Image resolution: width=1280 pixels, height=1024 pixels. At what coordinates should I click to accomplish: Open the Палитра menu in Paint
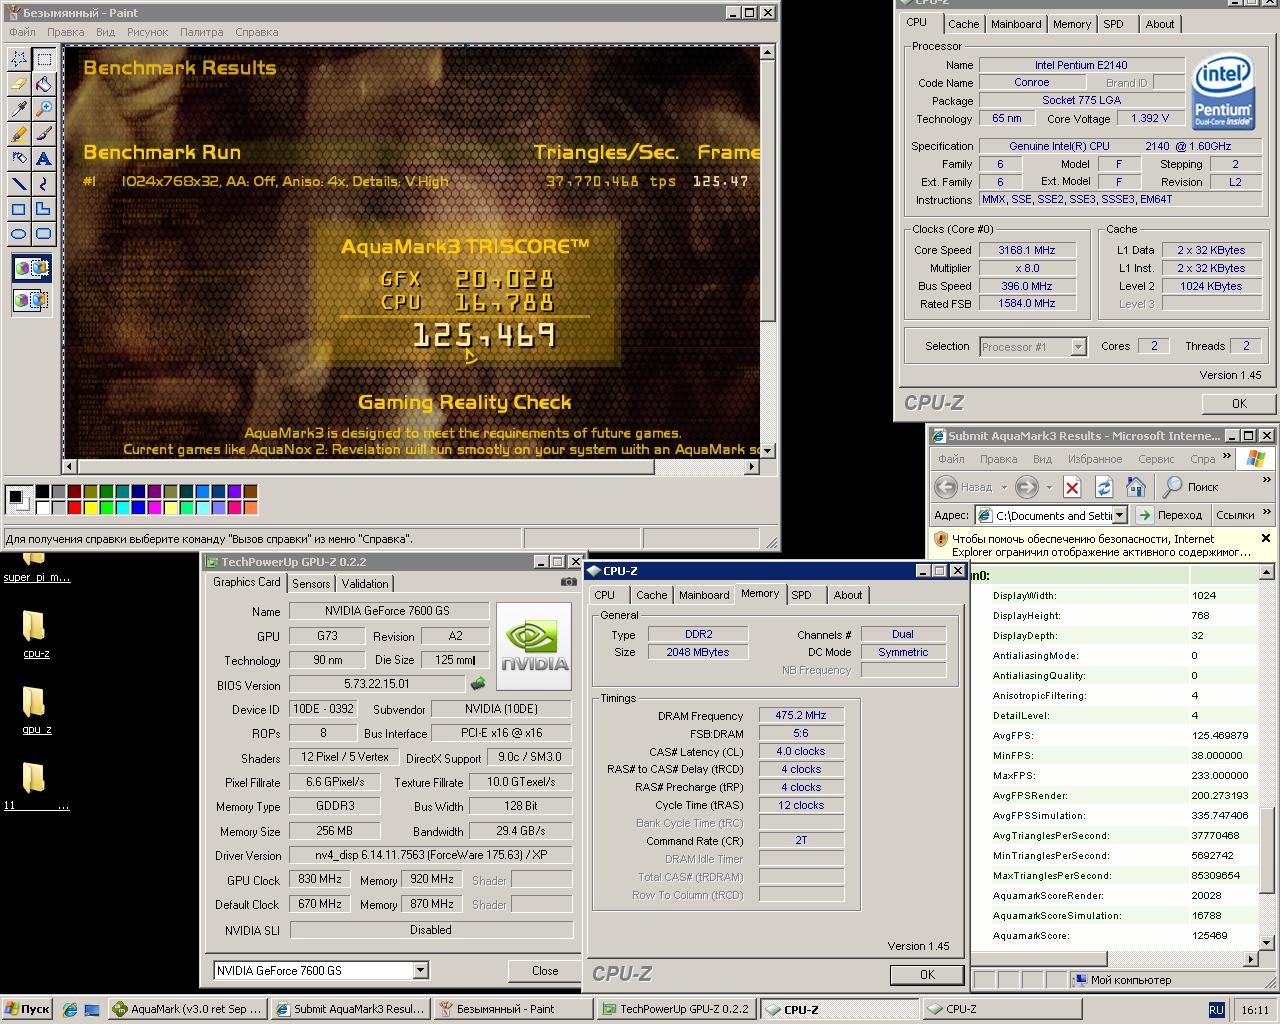[x=202, y=32]
